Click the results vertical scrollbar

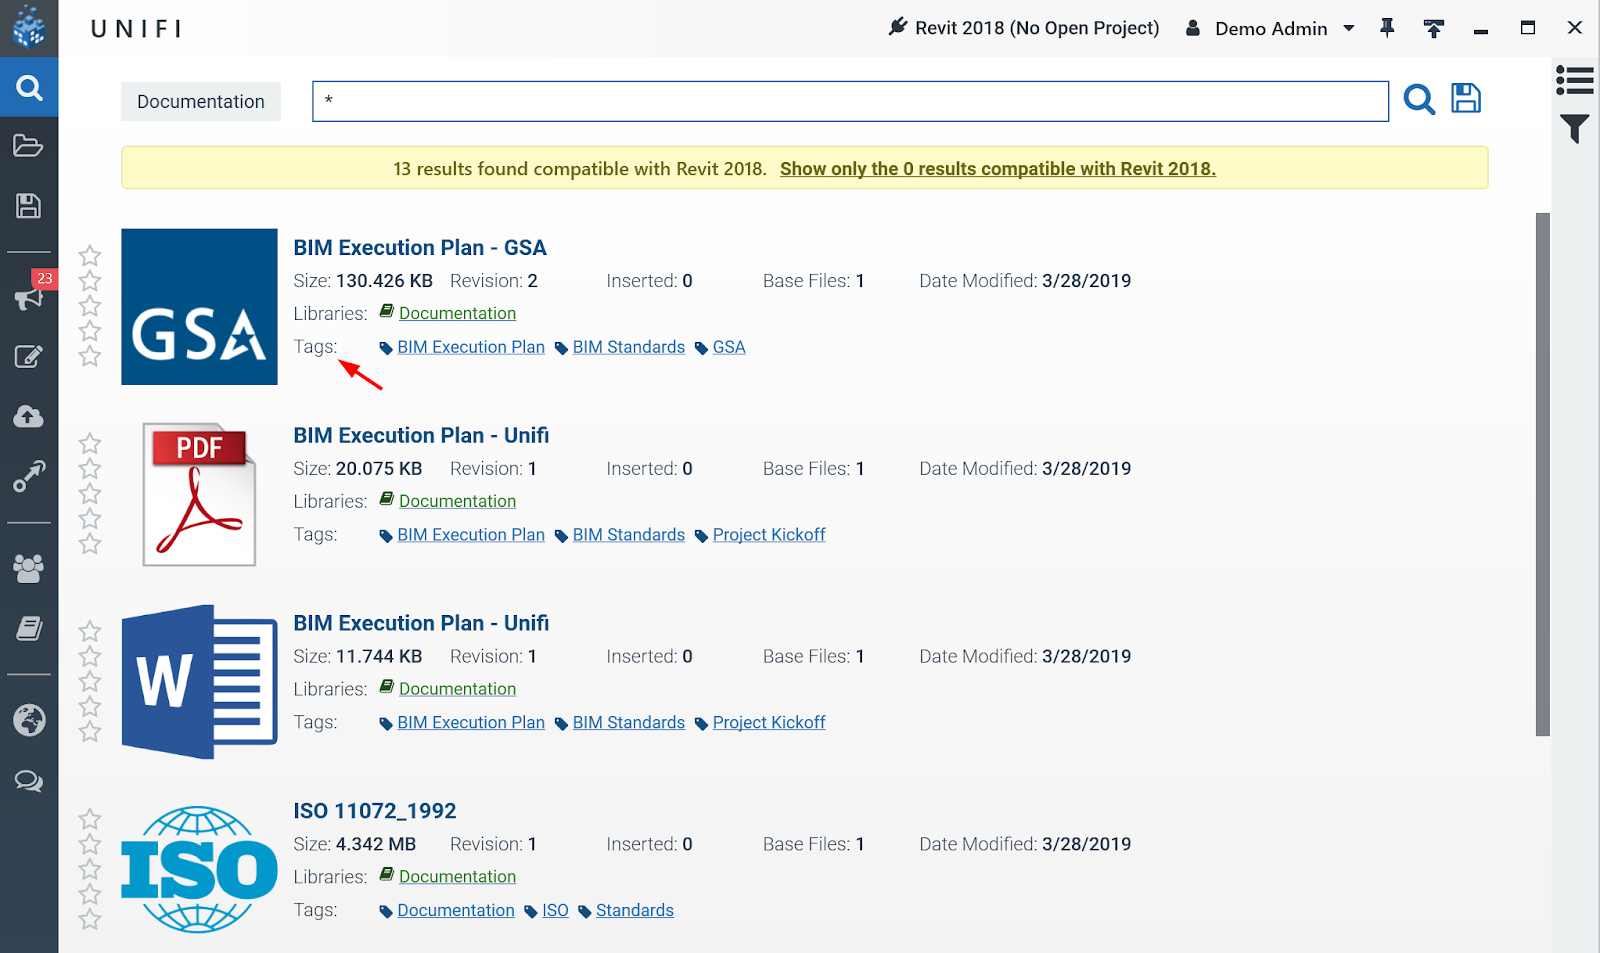(x=1543, y=474)
